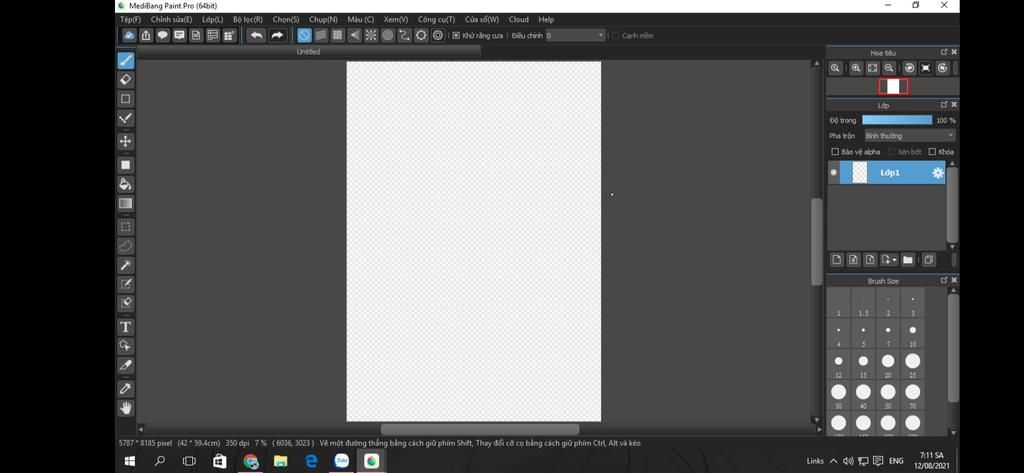Check the Khóa lock checkbox
1024x473 pixels.
pos(932,152)
